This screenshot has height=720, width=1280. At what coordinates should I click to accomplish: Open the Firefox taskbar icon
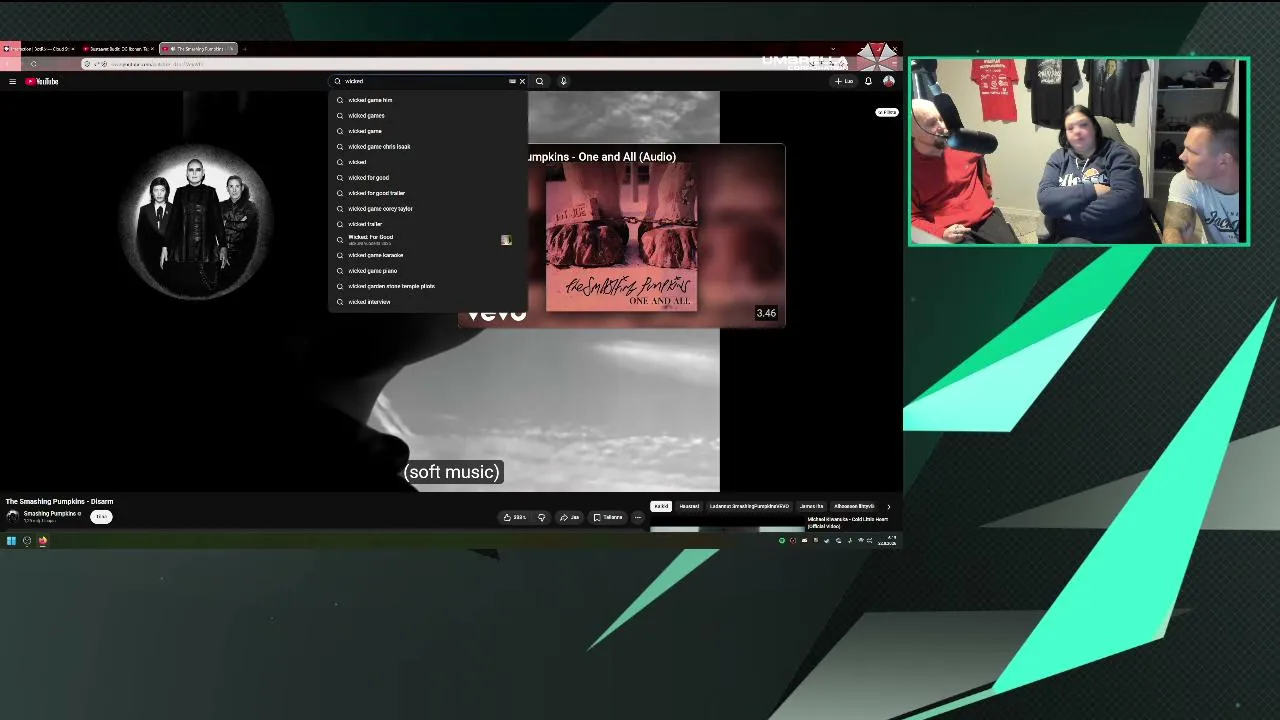click(43, 541)
